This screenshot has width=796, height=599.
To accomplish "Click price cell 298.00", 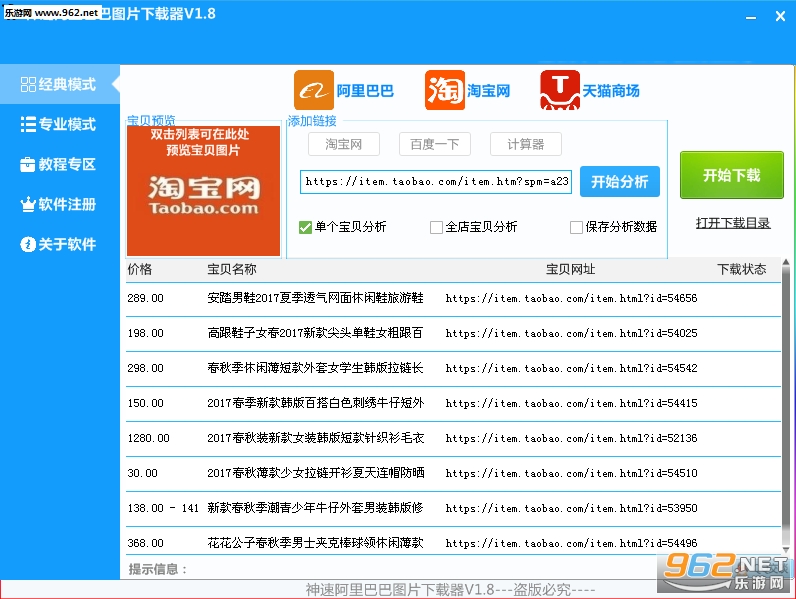I will click(x=146, y=369).
